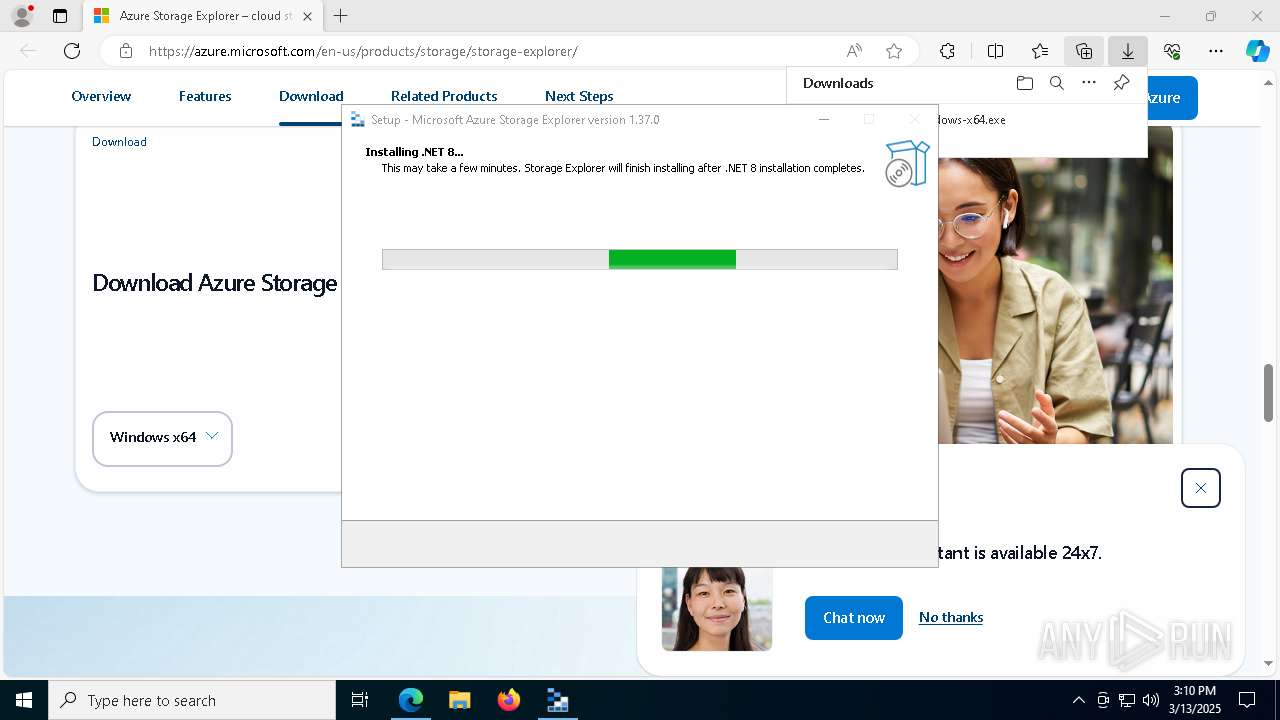Expand the Windows x64 platform dropdown
1280x720 pixels.
162,438
